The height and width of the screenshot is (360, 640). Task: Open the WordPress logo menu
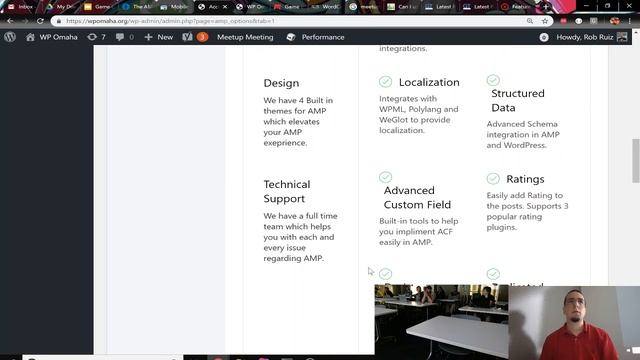coord(10,37)
